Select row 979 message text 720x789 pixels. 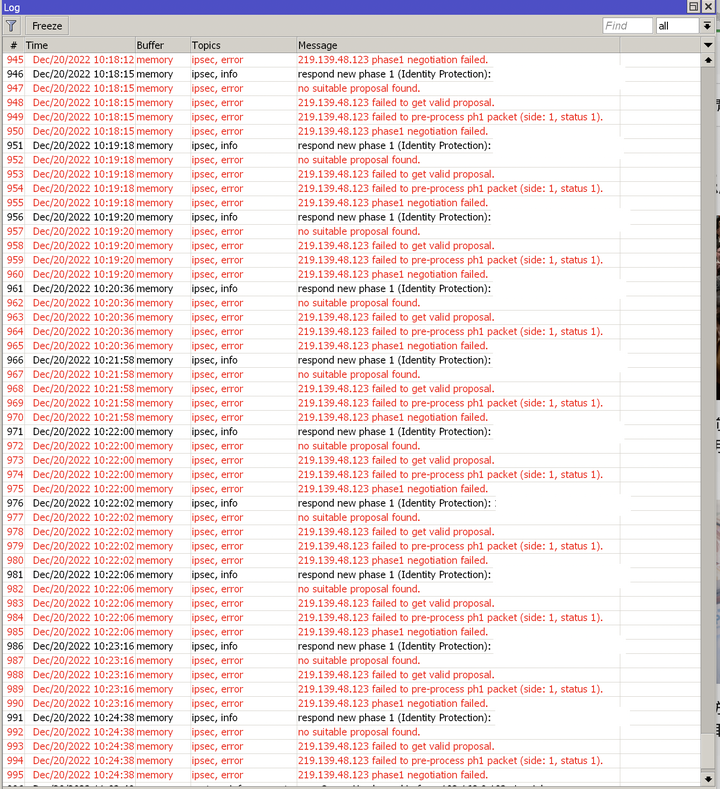click(x=450, y=546)
